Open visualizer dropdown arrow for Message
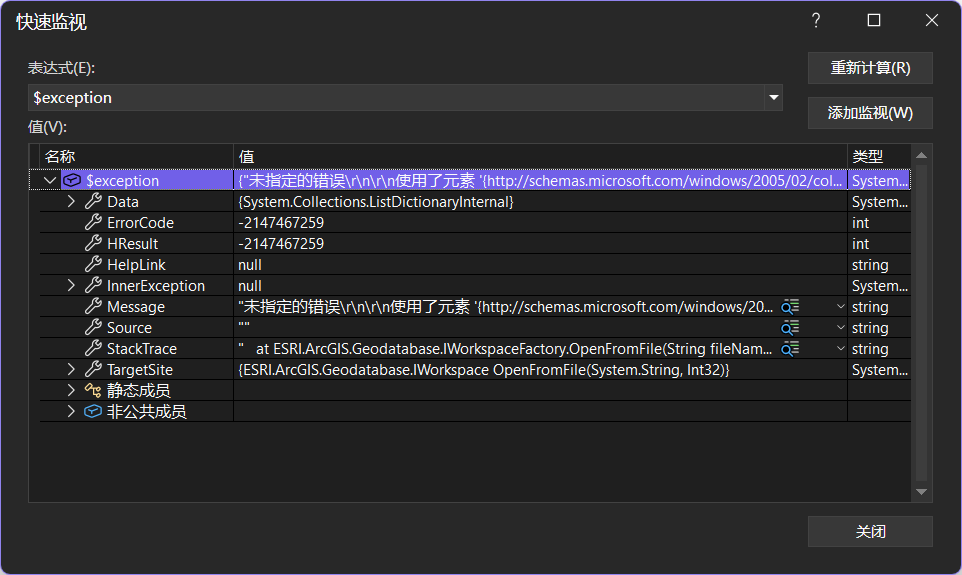 [x=841, y=306]
